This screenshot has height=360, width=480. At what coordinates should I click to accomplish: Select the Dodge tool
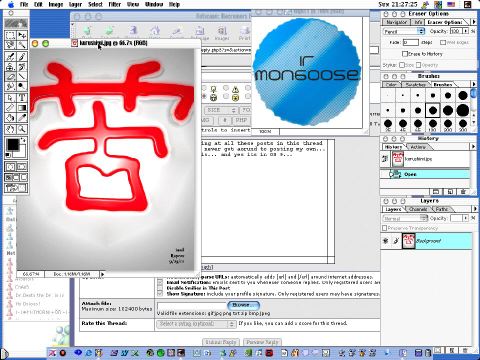[x=22, y=87]
